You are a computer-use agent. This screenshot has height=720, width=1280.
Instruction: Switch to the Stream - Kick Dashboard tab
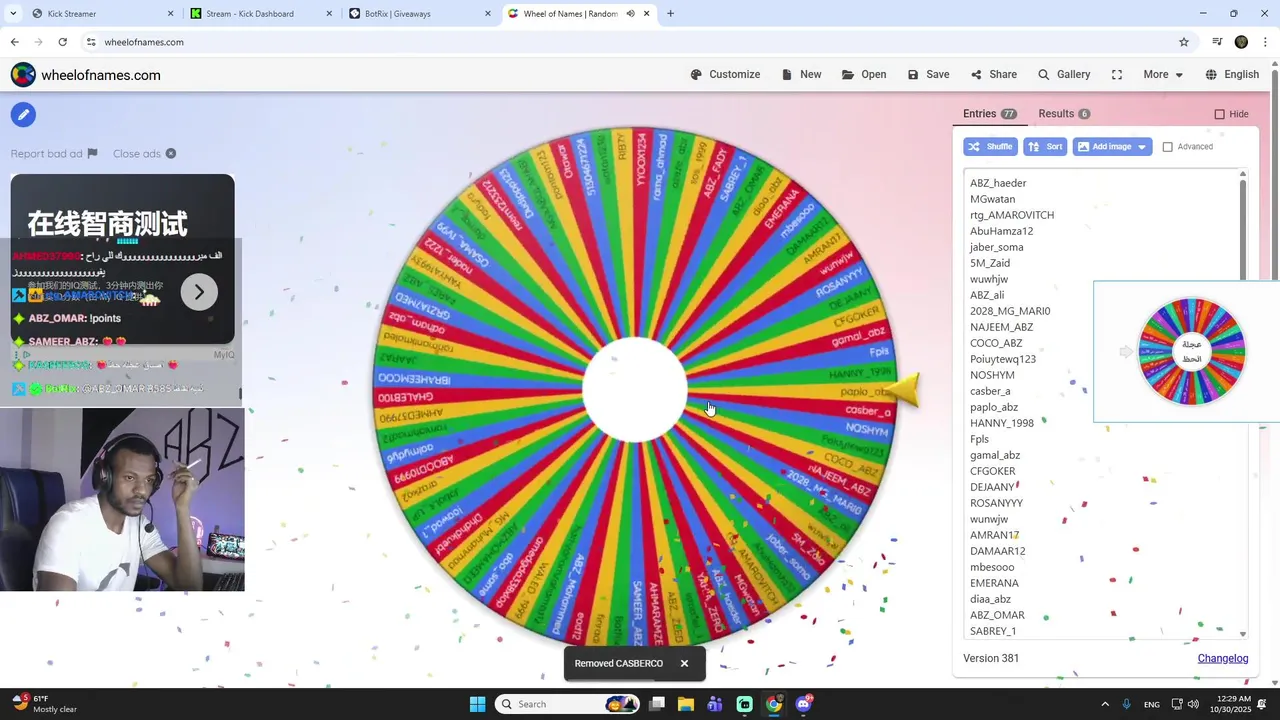coord(260,14)
